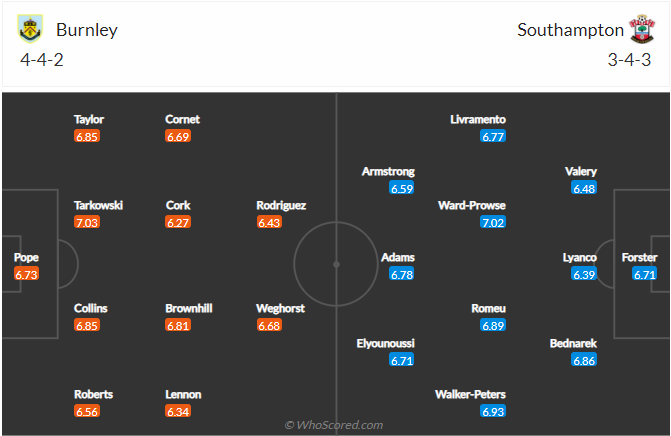This screenshot has width=671, height=436.
Task: Open Tarkowski's player name
Action: click(x=98, y=205)
